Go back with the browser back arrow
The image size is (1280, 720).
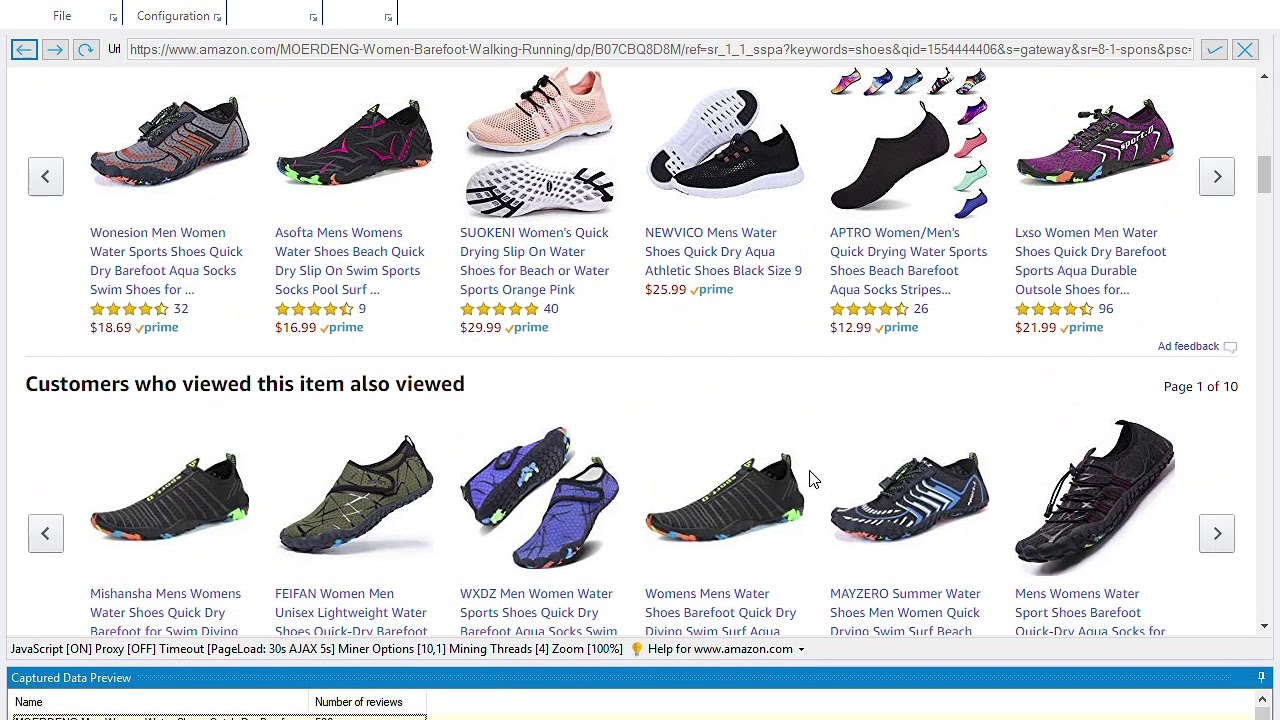click(24, 49)
